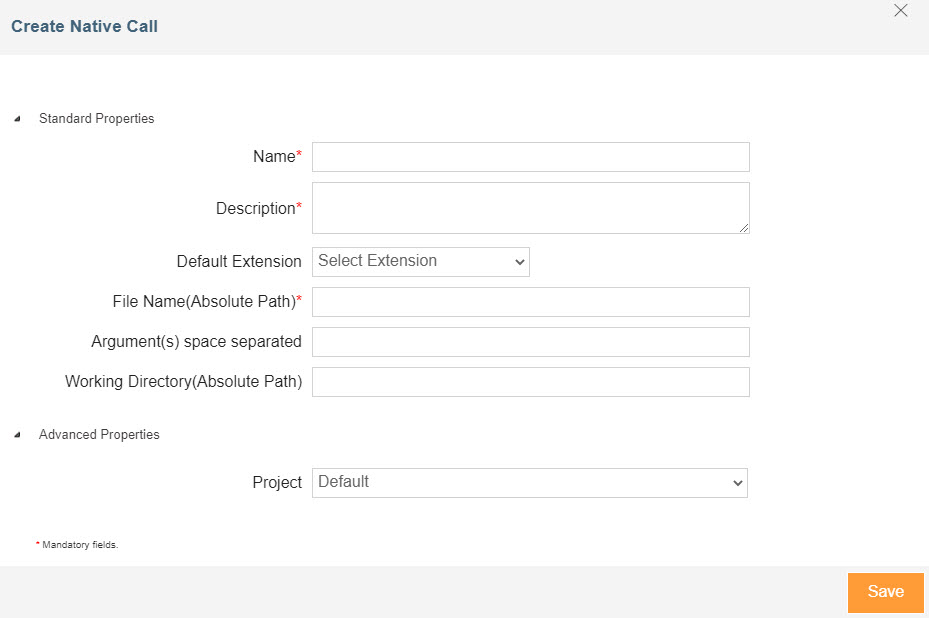Open the Select Extension dropdown
Viewport: 929px width, 618px height.
coord(421,261)
